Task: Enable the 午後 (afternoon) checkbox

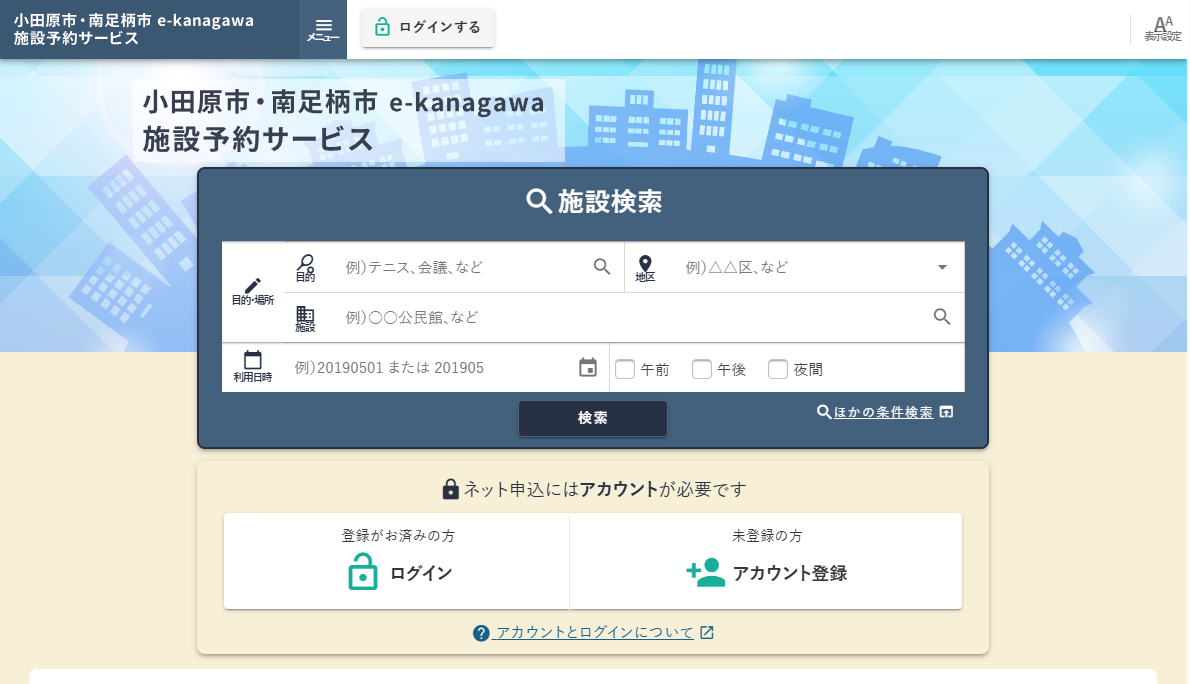Action: (x=702, y=369)
